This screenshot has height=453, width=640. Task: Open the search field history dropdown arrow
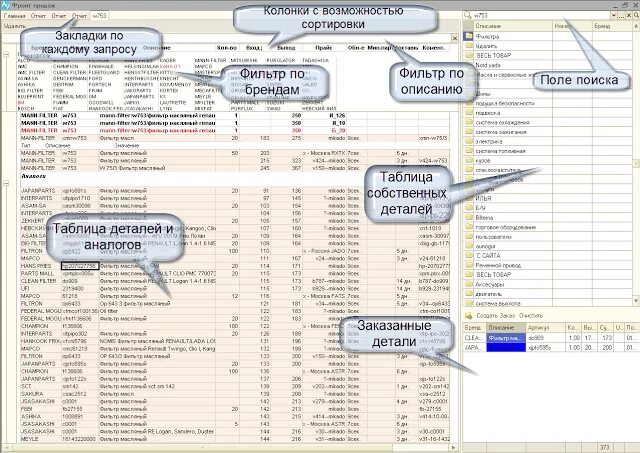click(613, 16)
